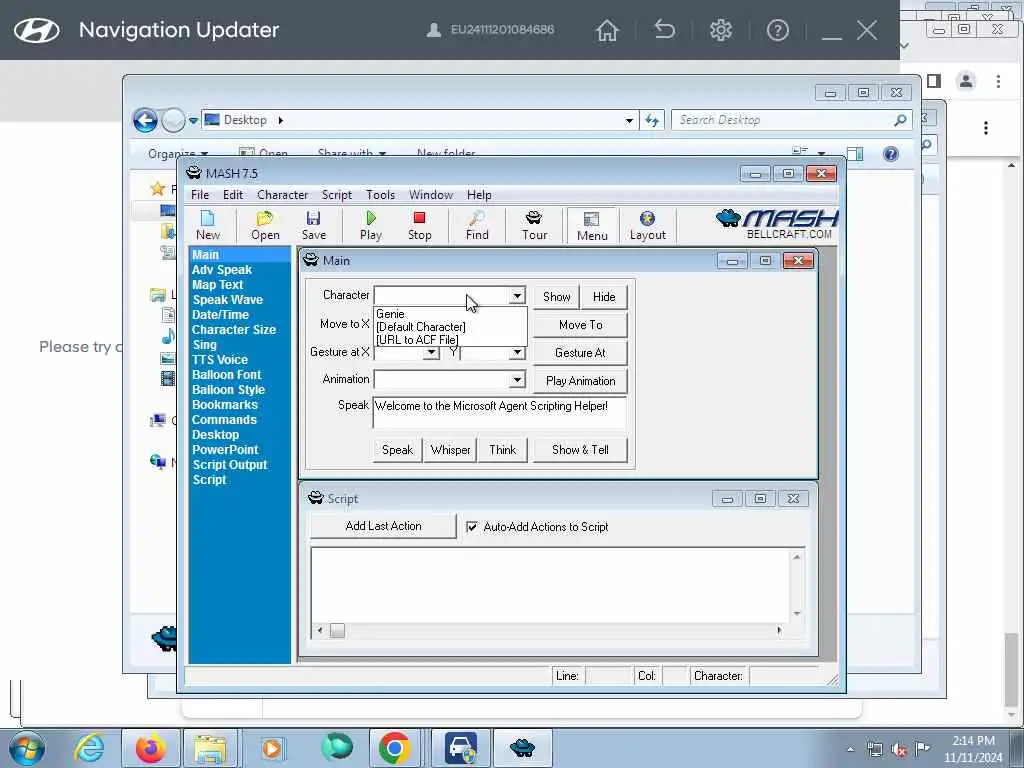This screenshot has width=1024, height=768.
Task: Open Find tool in MASH toolbar
Action: click(477, 225)
